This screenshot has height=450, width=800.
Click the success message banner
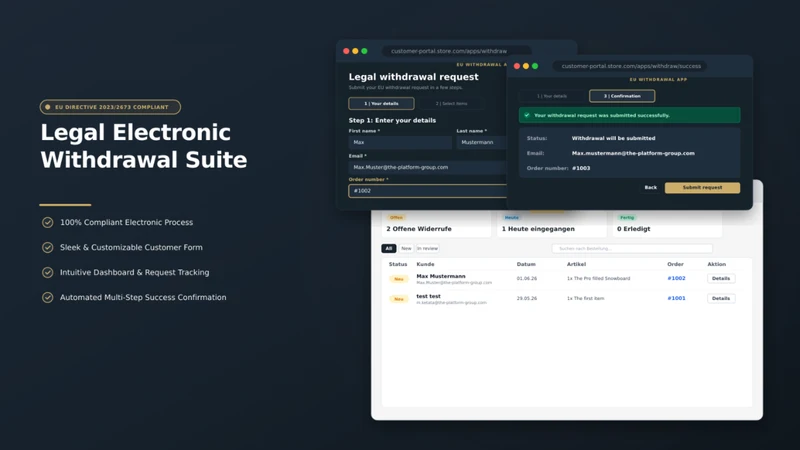(x=630, y=115)
